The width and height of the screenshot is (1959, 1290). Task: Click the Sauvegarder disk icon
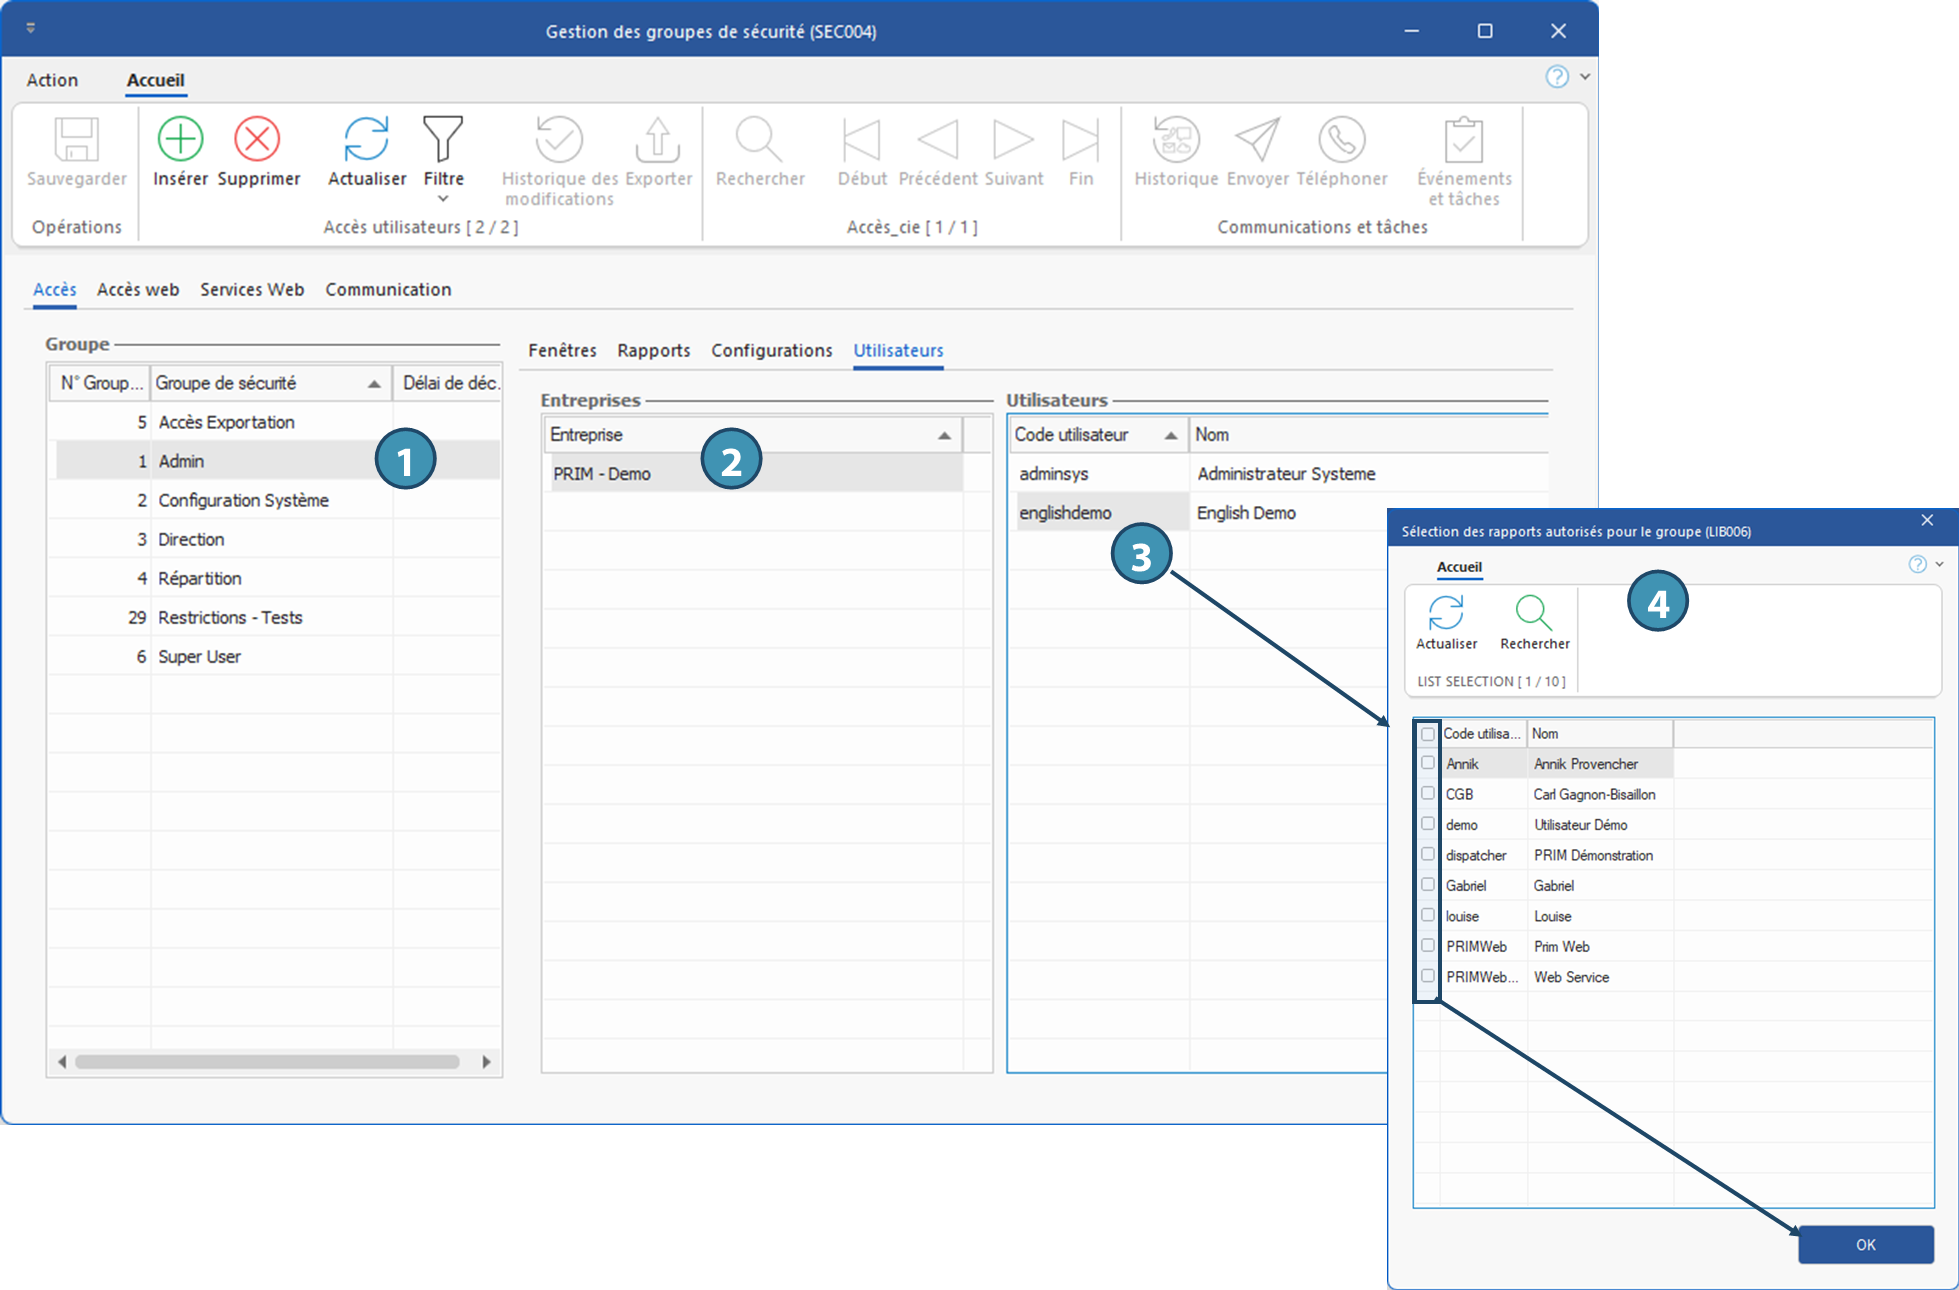[76, 139]
